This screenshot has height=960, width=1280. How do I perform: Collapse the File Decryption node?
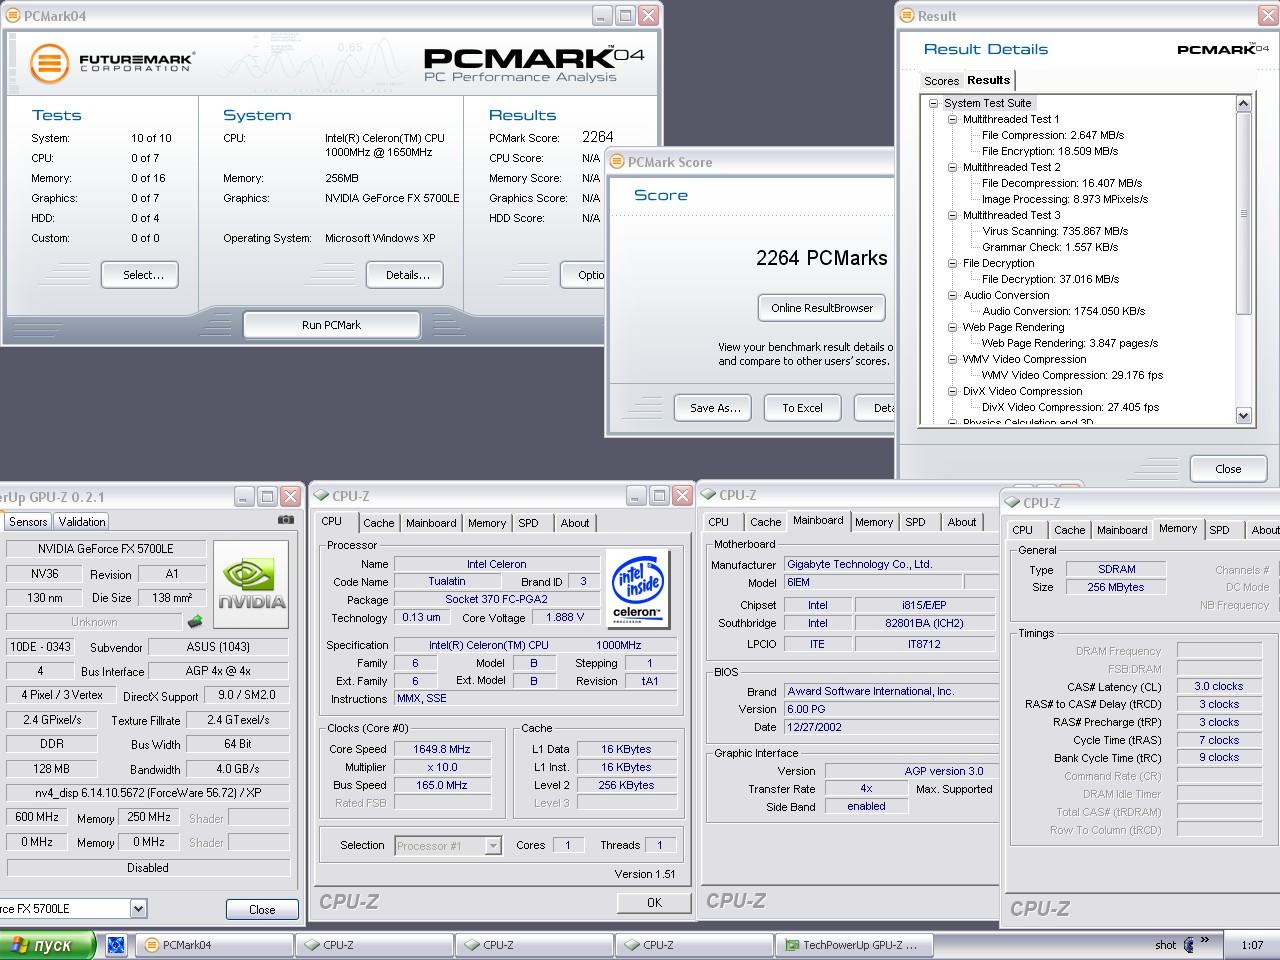coord(953,263)
